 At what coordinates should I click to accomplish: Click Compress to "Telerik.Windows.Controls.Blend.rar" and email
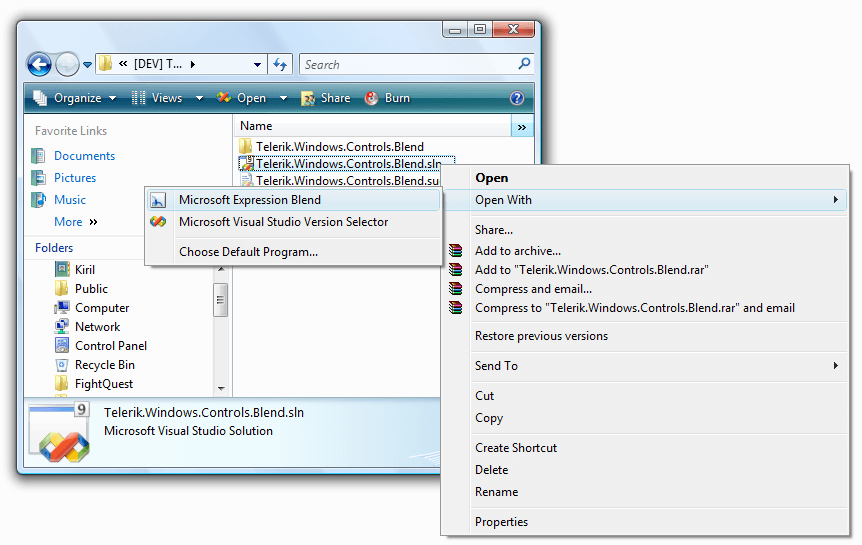click(645, 308)
